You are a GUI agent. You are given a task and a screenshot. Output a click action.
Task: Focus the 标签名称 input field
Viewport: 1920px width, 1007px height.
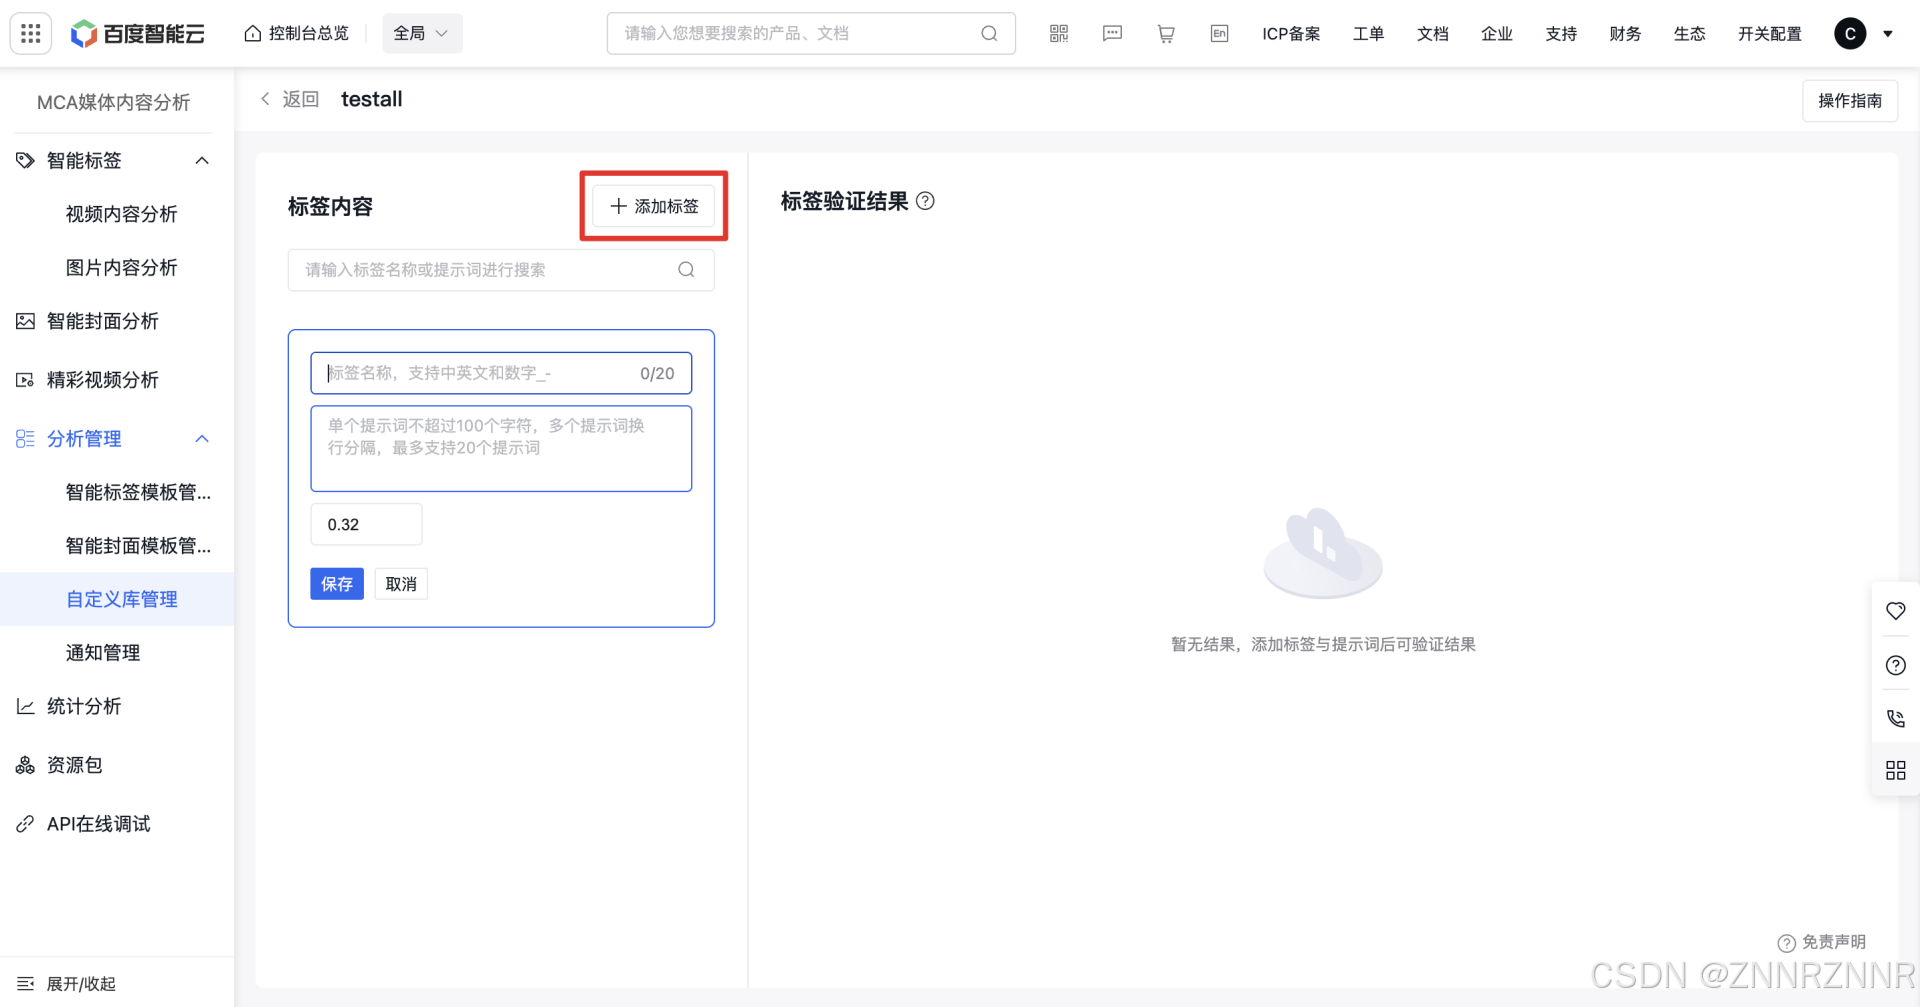click(480, 373)
